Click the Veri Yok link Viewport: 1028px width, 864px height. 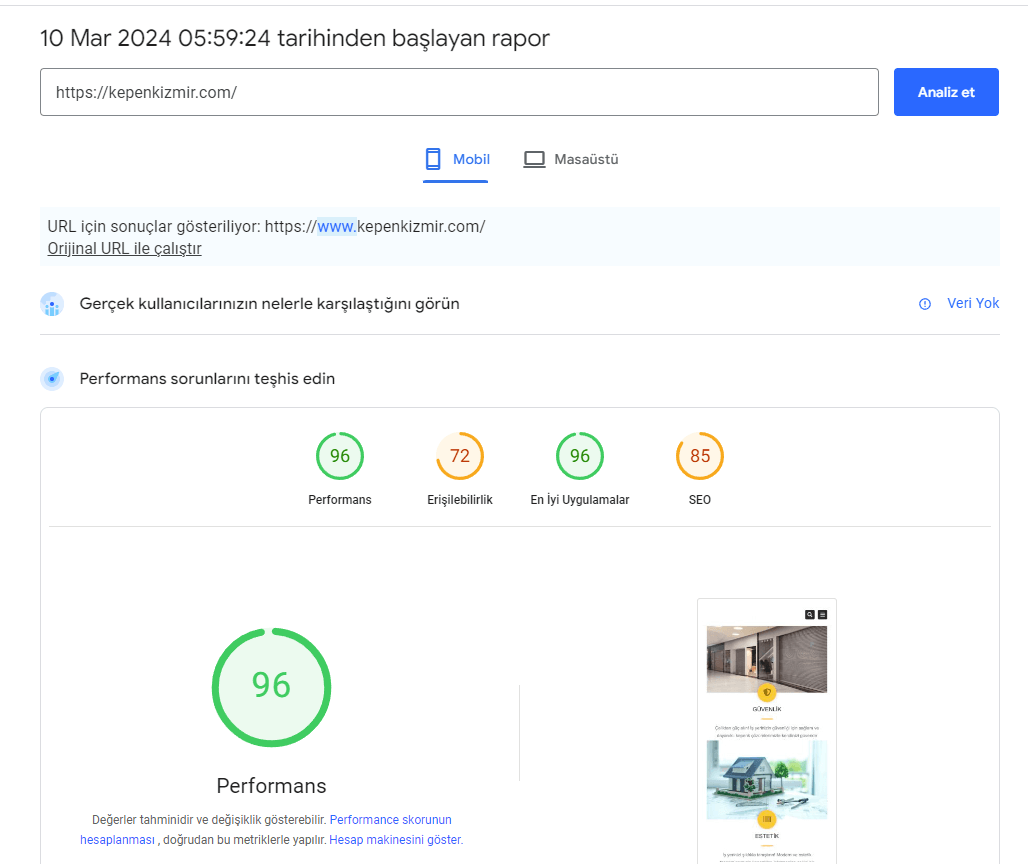[x=972, y=303]
